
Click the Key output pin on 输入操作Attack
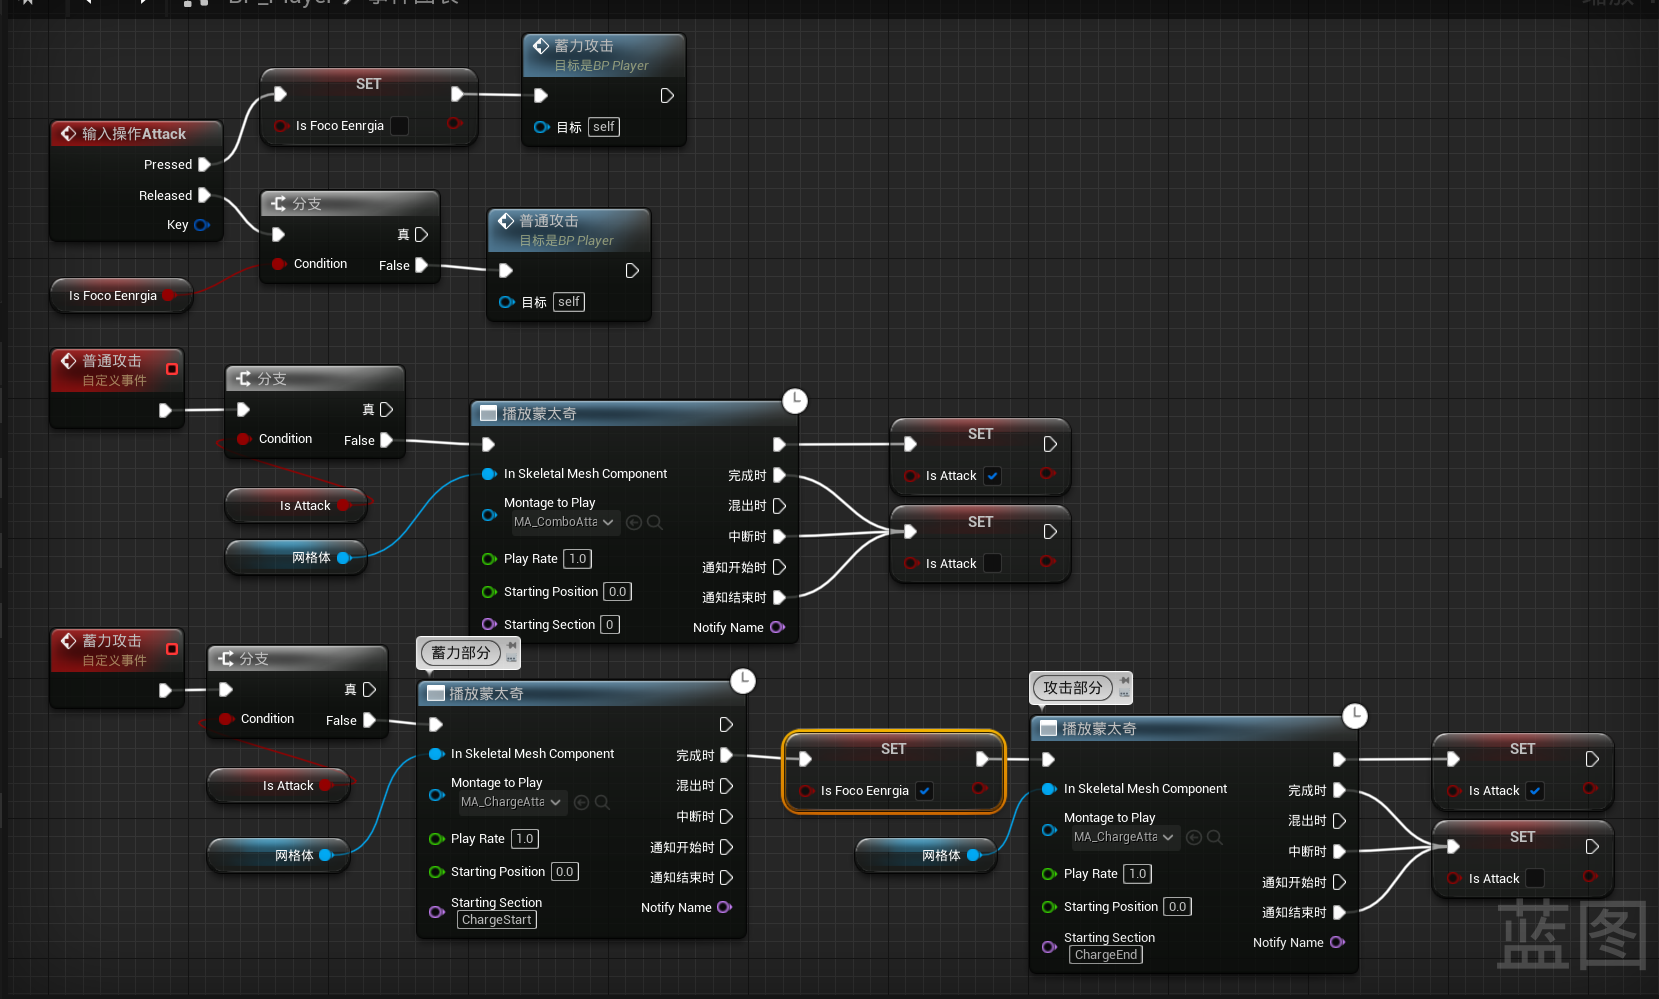click(x=202, y=225)
